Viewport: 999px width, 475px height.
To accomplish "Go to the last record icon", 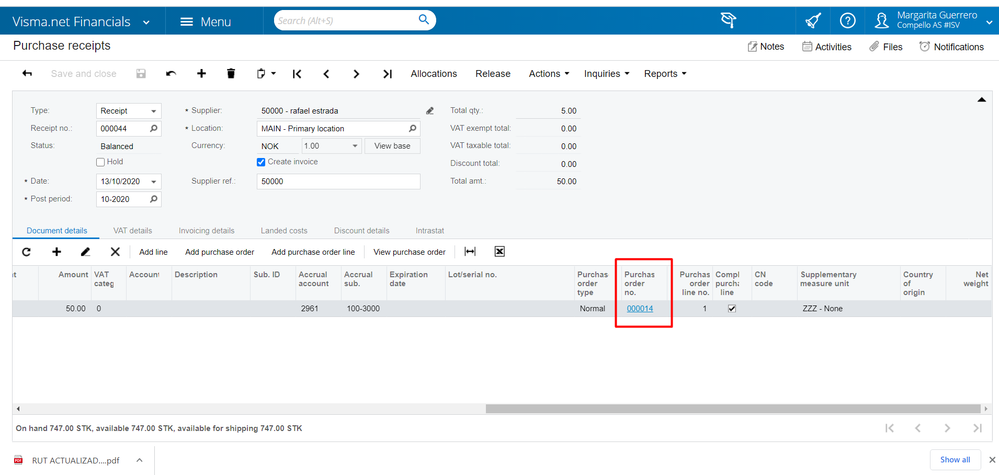I will [x=387, y=74].
